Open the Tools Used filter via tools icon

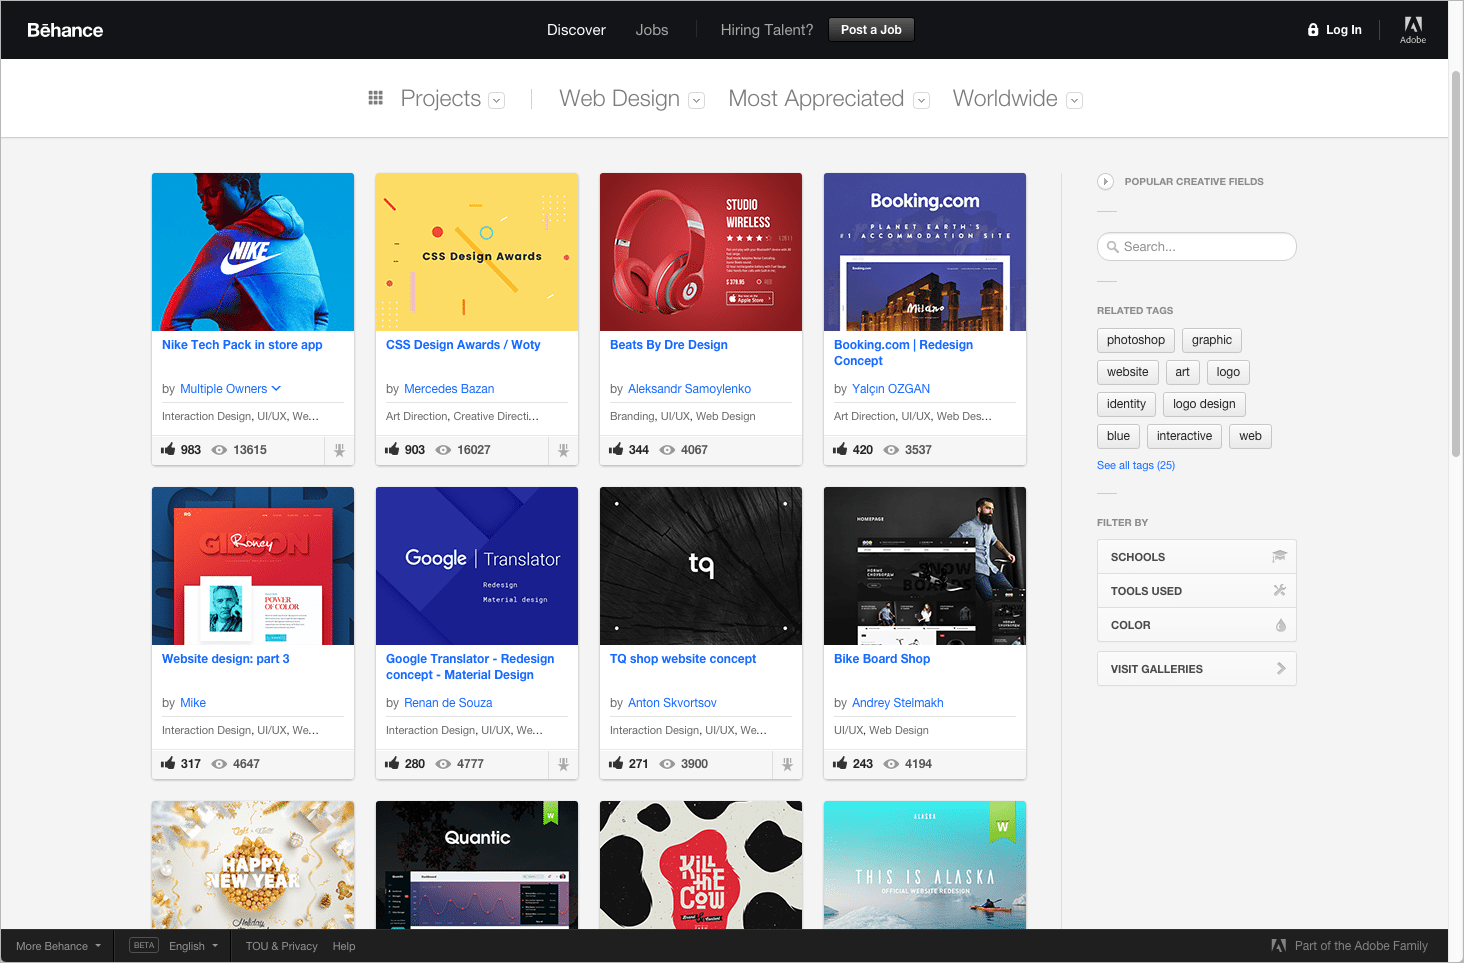pyautogui.click(x=1279, y=590)
